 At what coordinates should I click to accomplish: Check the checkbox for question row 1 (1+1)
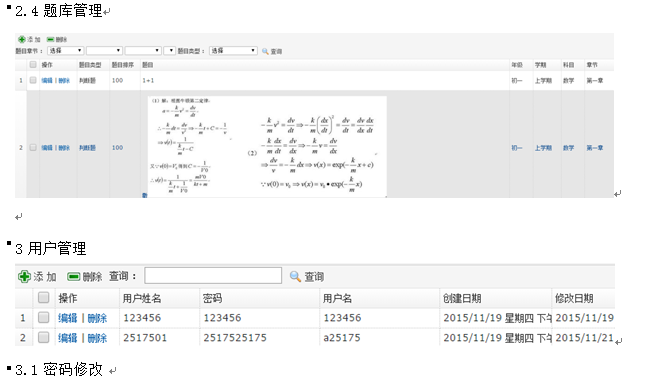coord(33,80)
